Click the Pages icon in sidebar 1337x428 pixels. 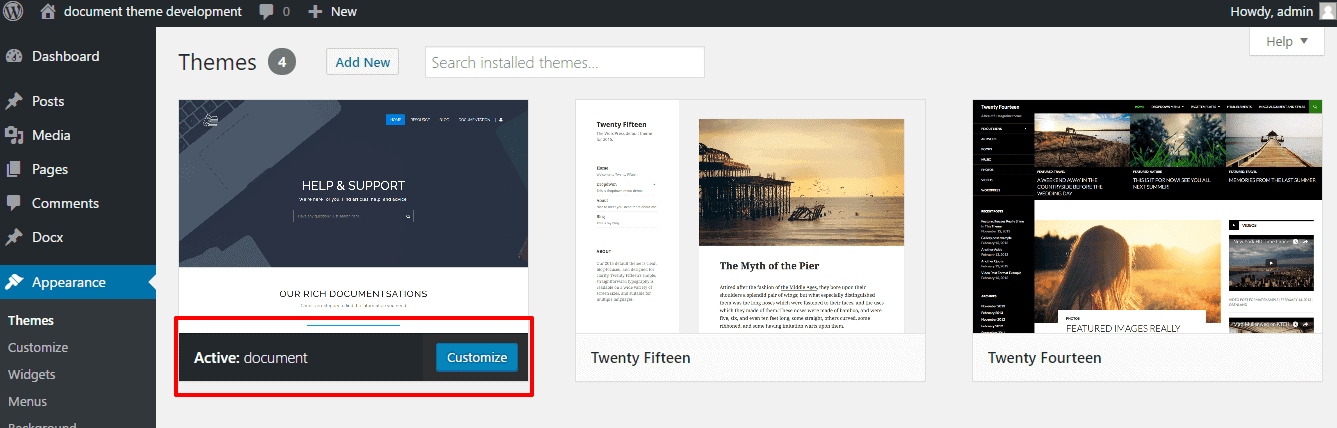[x=14, y=169]
